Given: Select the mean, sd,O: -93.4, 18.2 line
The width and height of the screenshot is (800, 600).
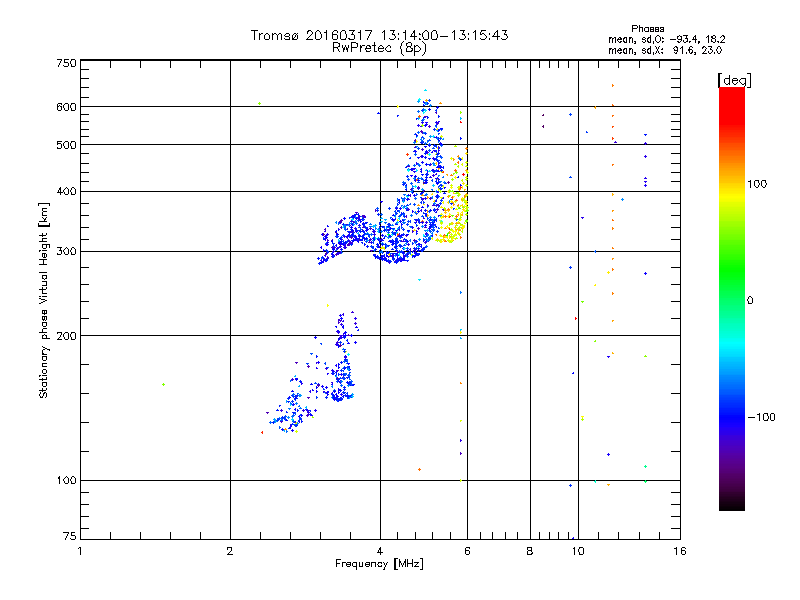Looking at the screenshot, I should (667, 39).
